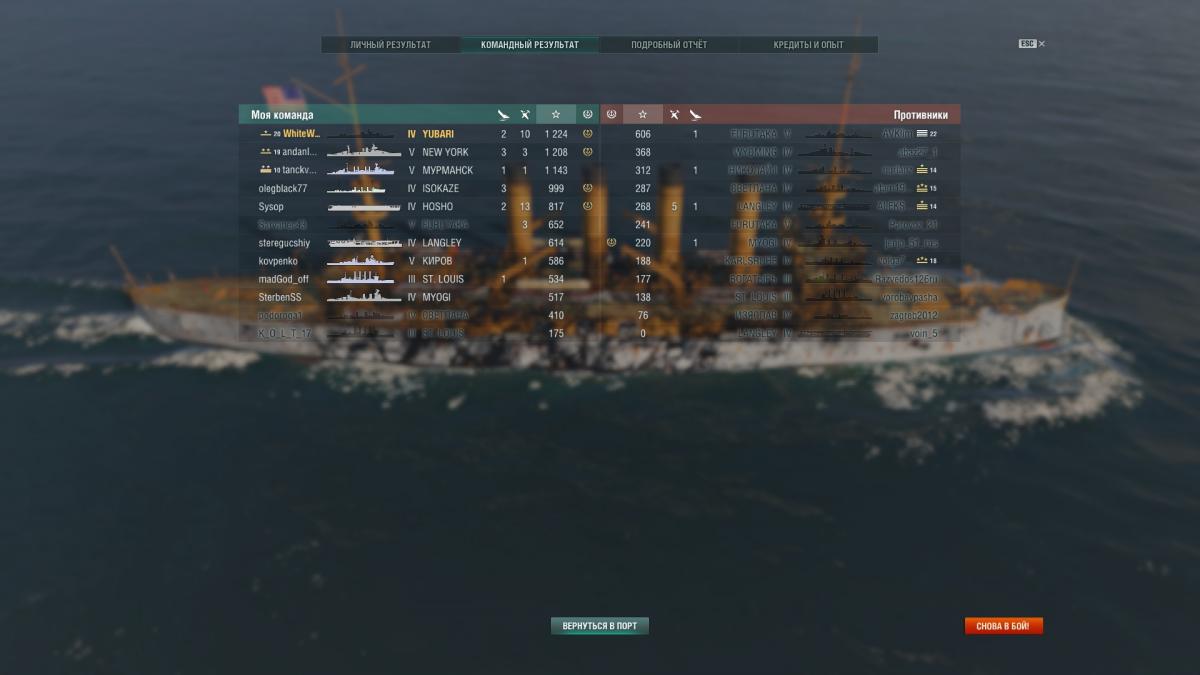
Task: Sort my team by aircraft shot down icon
Action: click(524, 115)
